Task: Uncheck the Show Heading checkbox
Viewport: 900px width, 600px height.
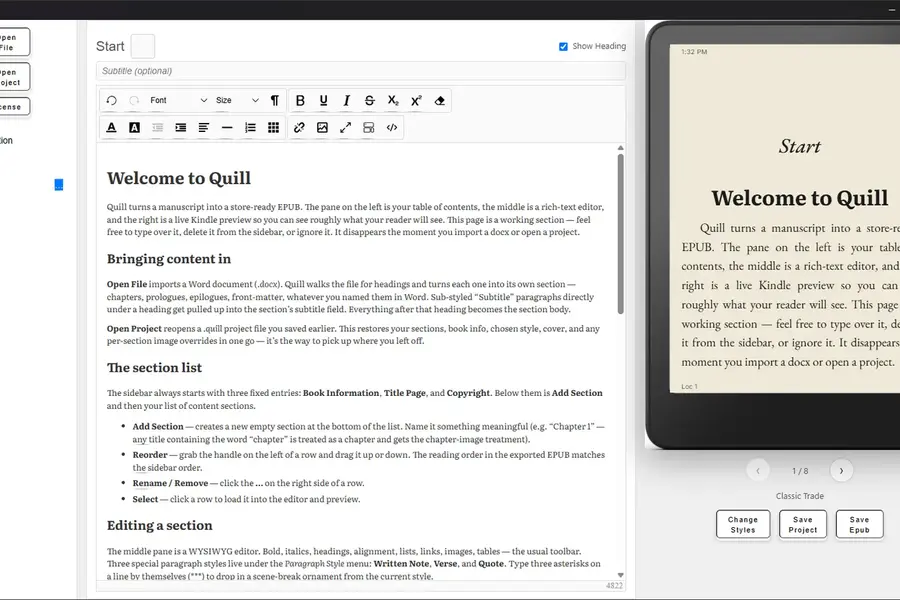Action: coord(563,47)
